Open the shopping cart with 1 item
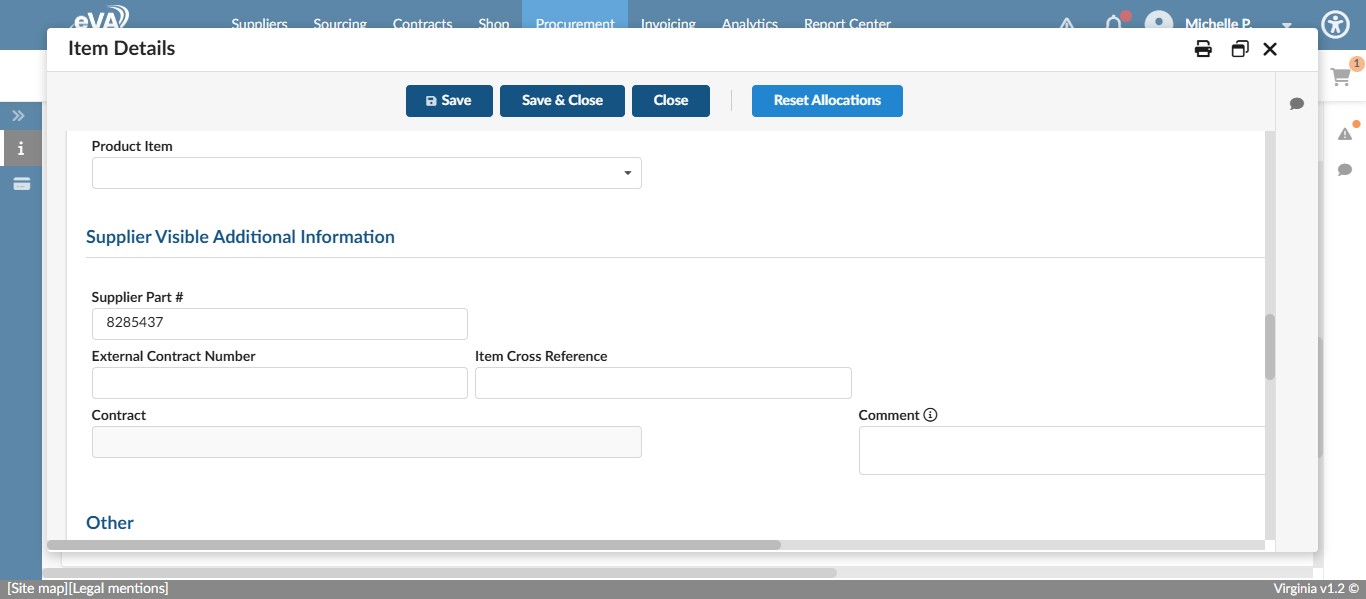This screenshot has width=1366, height=599. click(x=1341, y=77)
